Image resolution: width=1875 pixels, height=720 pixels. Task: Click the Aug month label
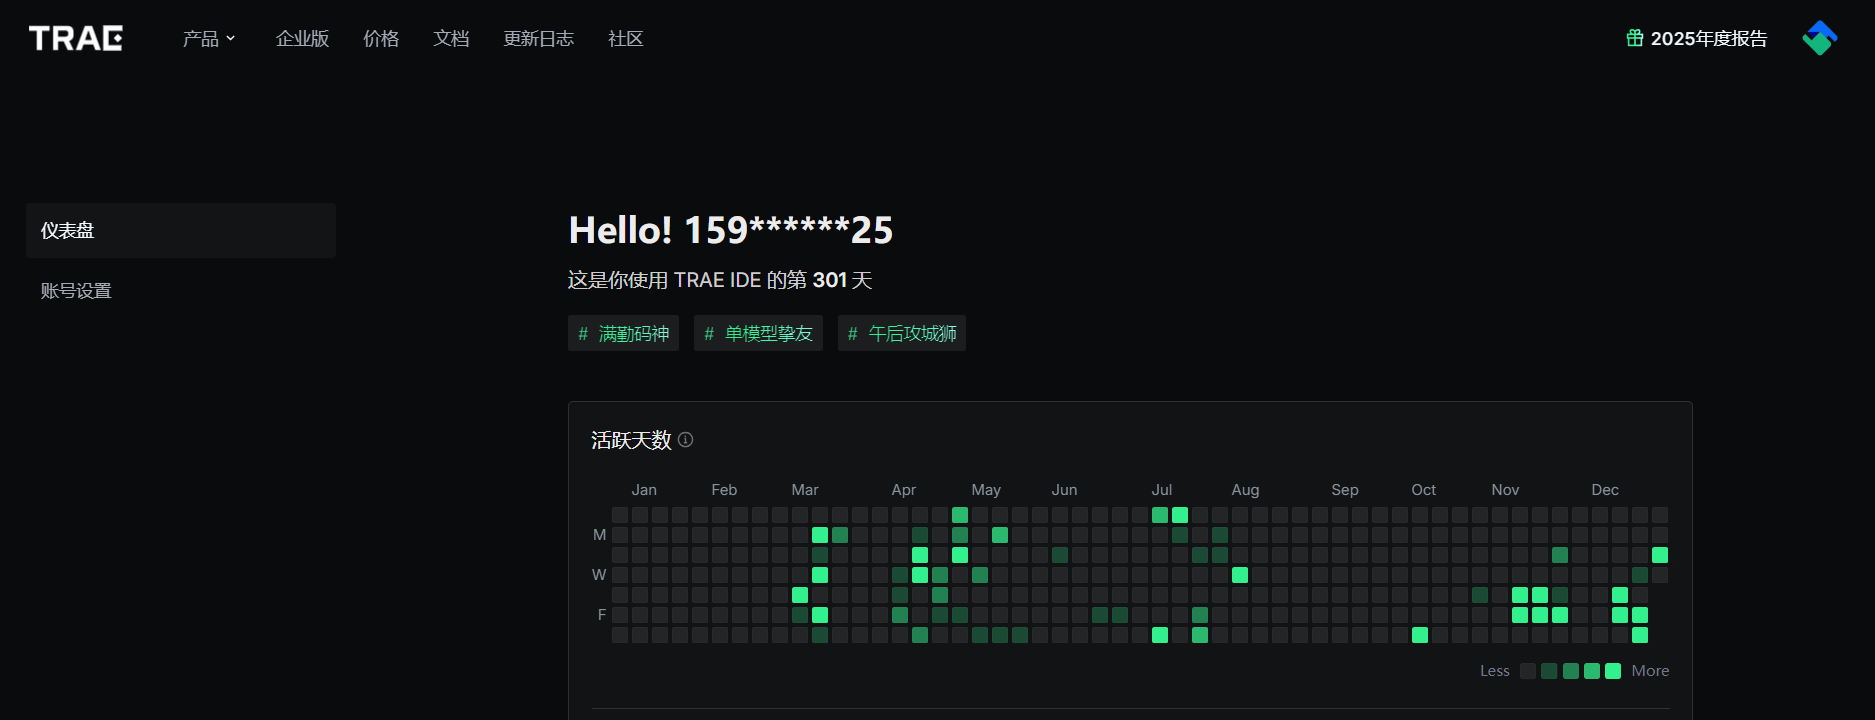coord(1245,490)
